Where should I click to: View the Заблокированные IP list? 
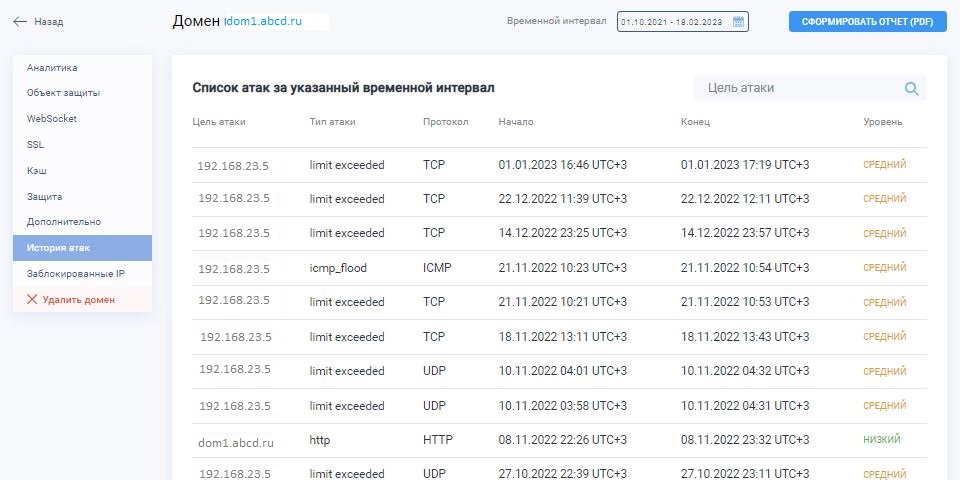pos(76,273)
